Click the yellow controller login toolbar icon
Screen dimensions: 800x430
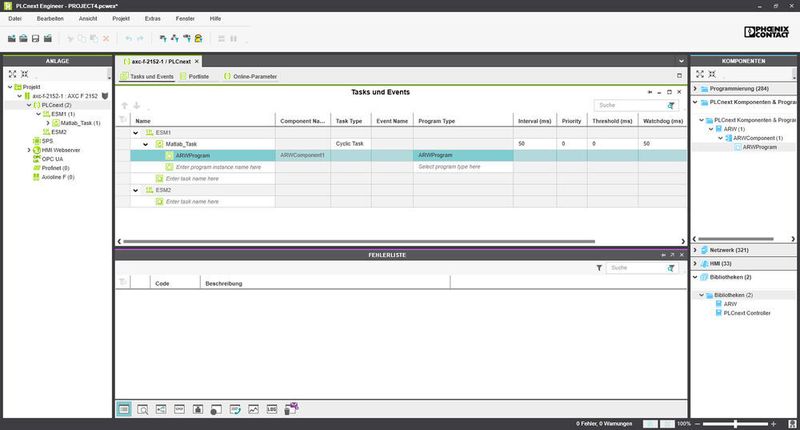(x=198, y=38)
